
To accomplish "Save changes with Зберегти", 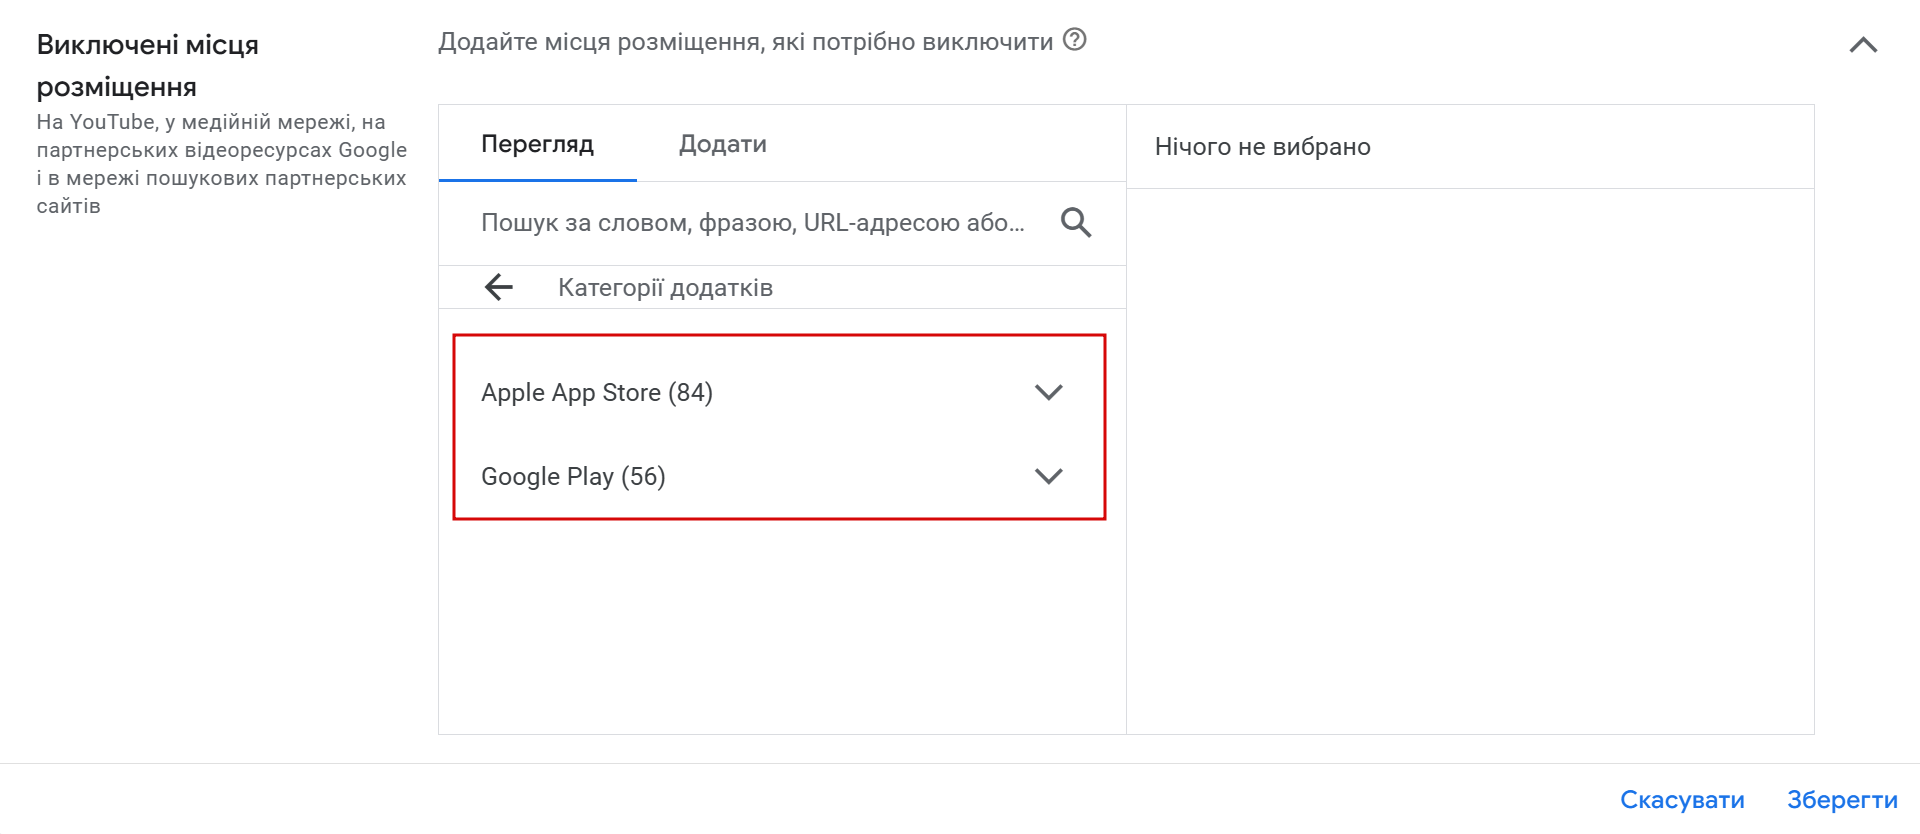I will tap(1841, 800).
